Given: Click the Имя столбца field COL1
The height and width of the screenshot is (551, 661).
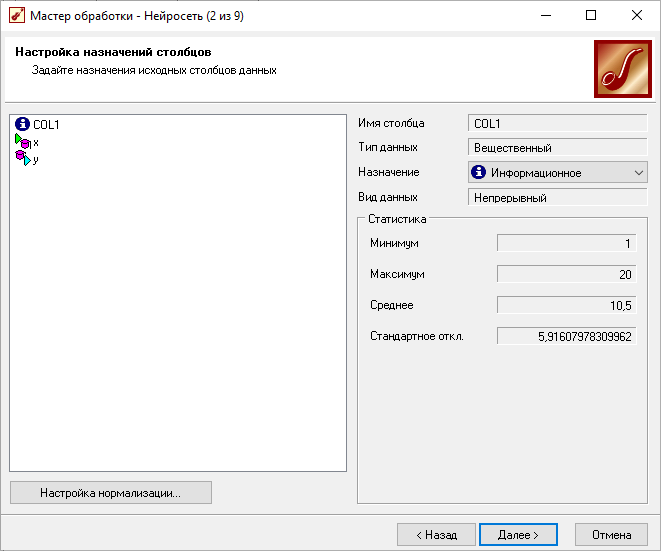Looking at the screenshot, I should click(557, 124).
